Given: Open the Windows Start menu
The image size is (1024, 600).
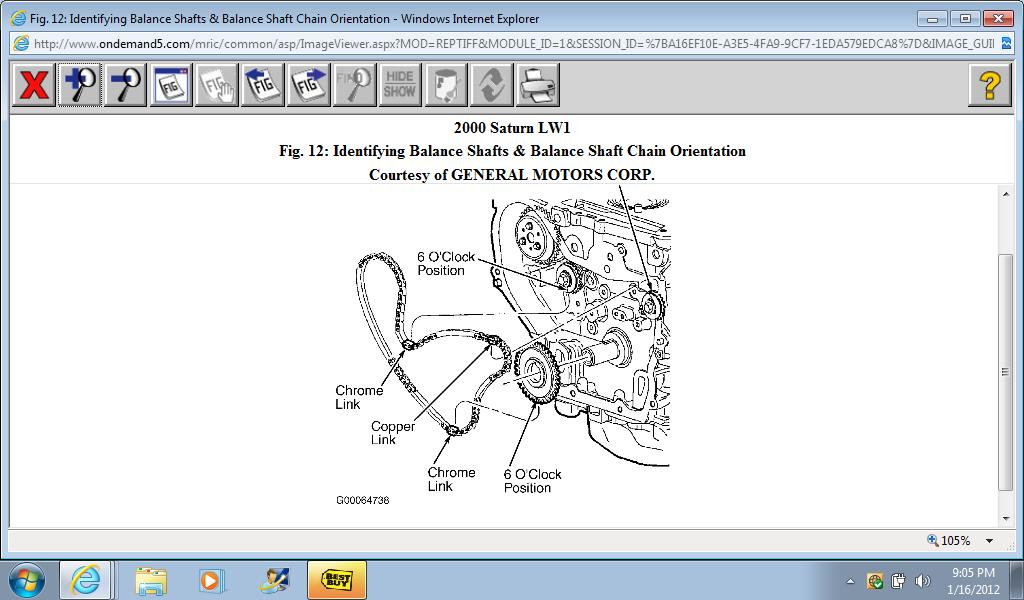Looking at the screenshot, I should tap(27, 580).
